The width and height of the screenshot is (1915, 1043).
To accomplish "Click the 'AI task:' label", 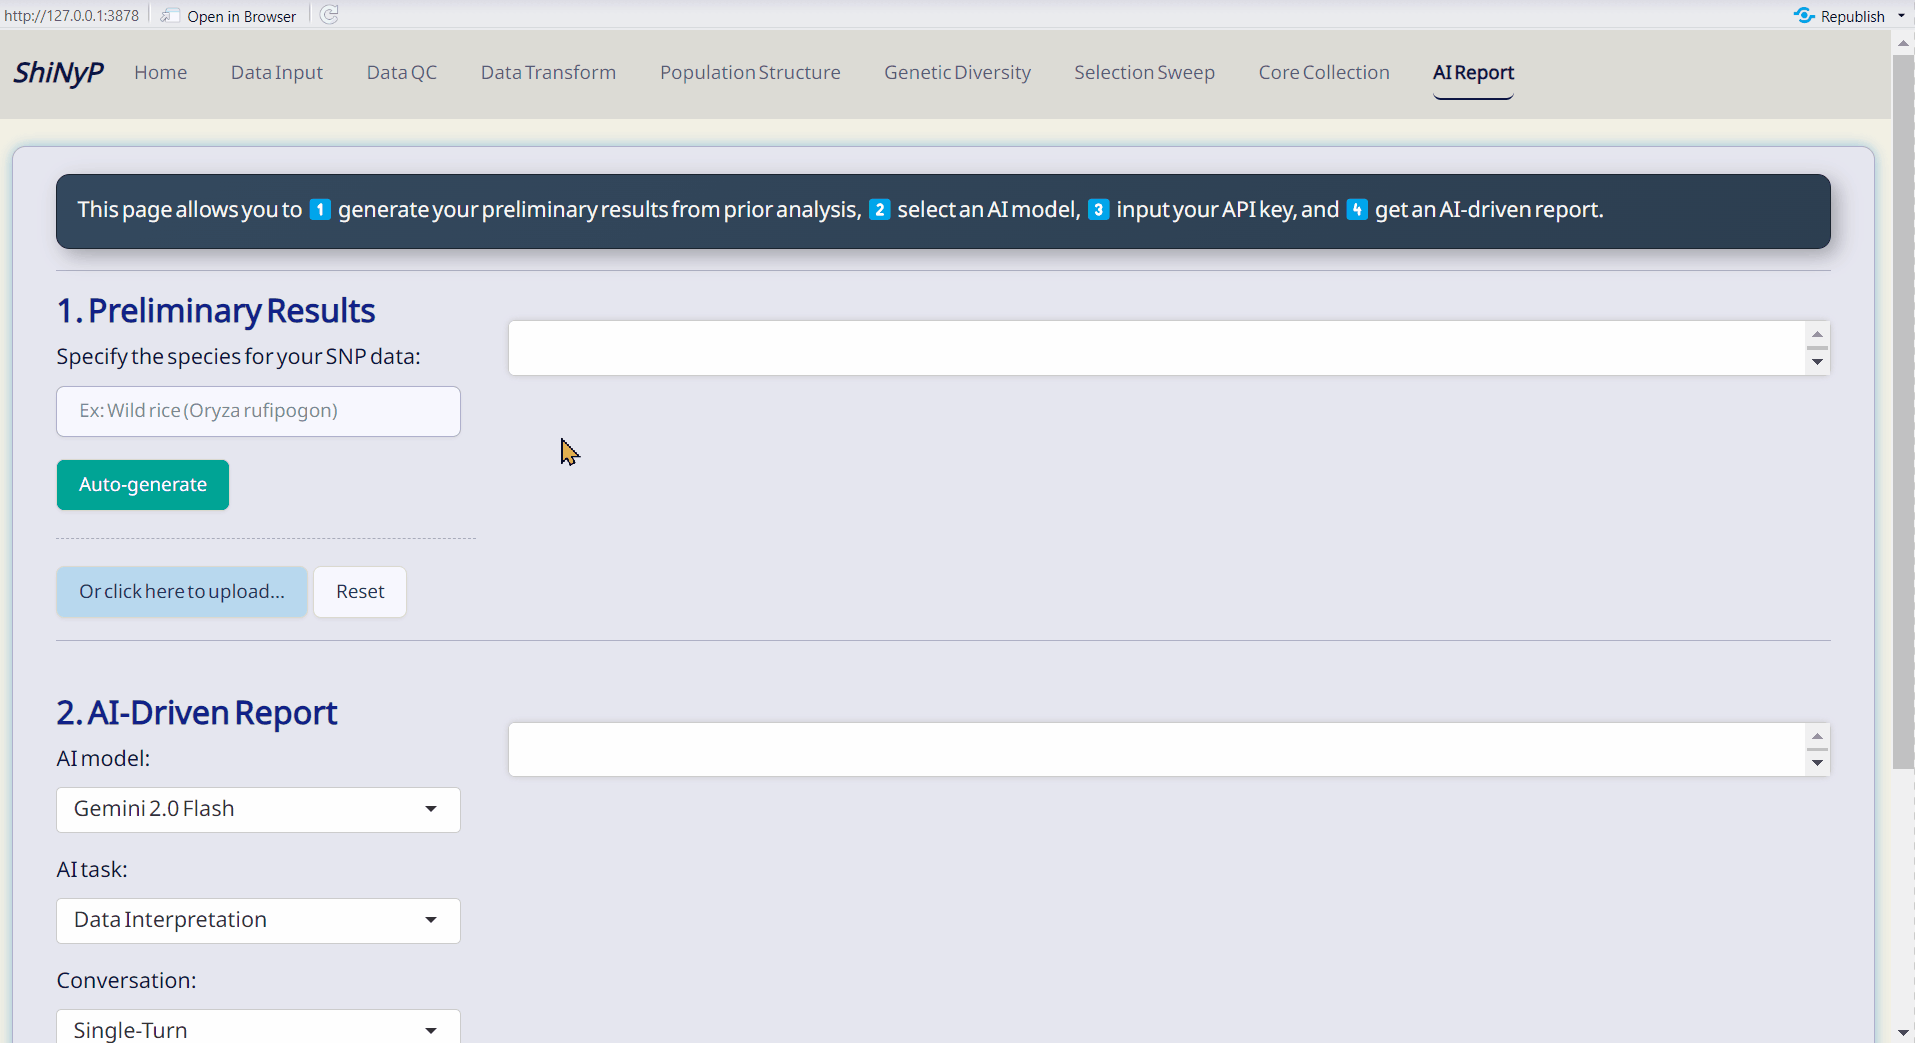I will coord(92,870).
